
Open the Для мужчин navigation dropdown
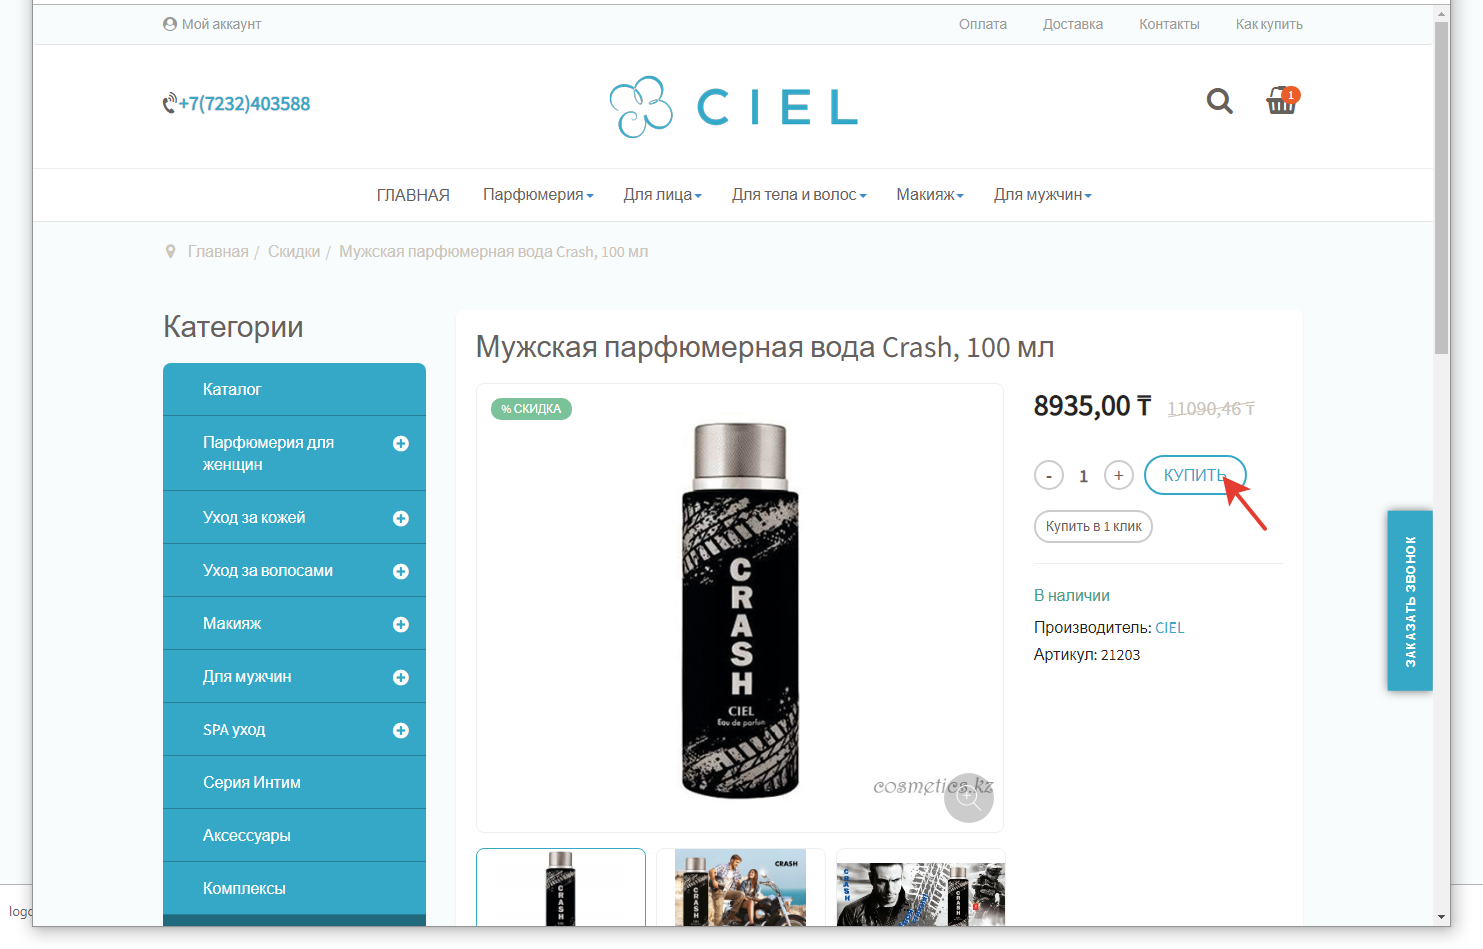point(1042,195)
